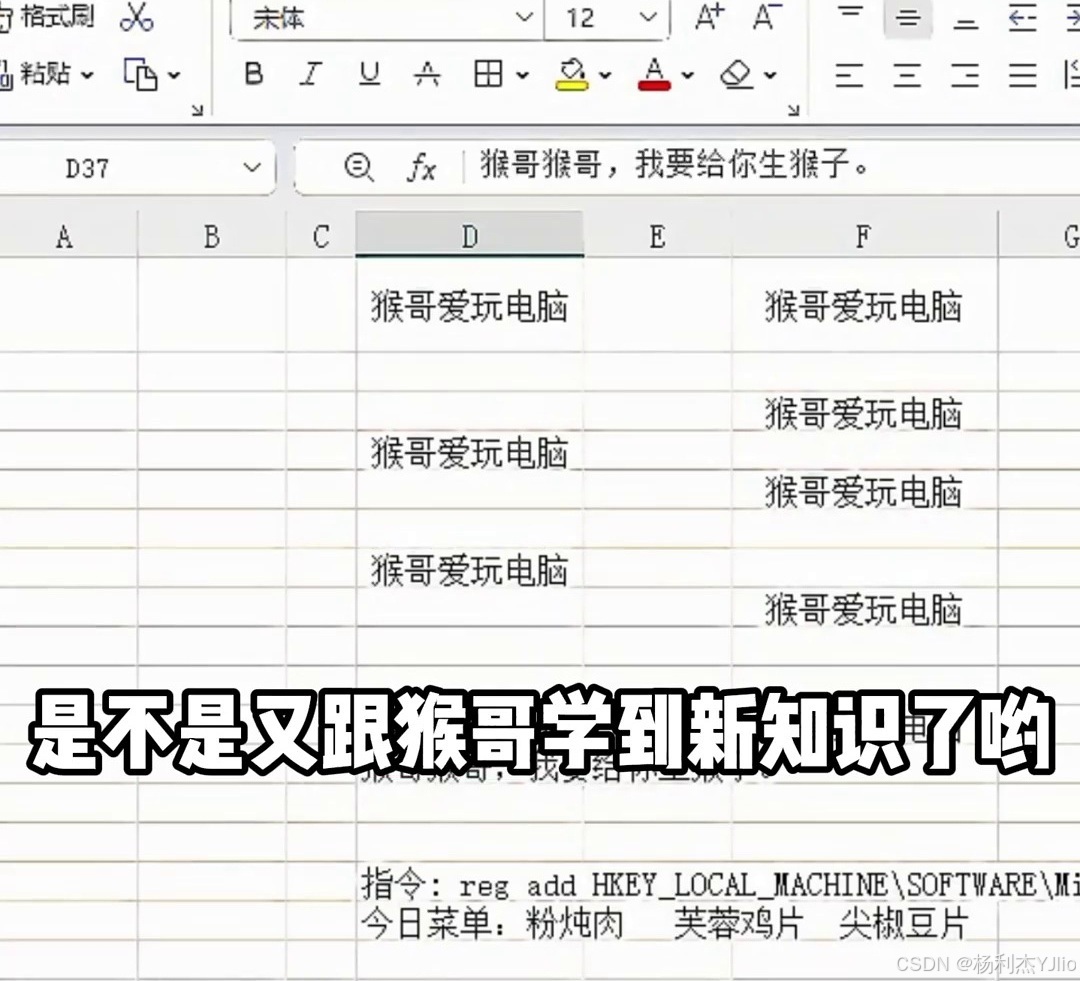Click formula bar text 猴哥猴哥，我要给你生猴子。

[x=674, y=165]
